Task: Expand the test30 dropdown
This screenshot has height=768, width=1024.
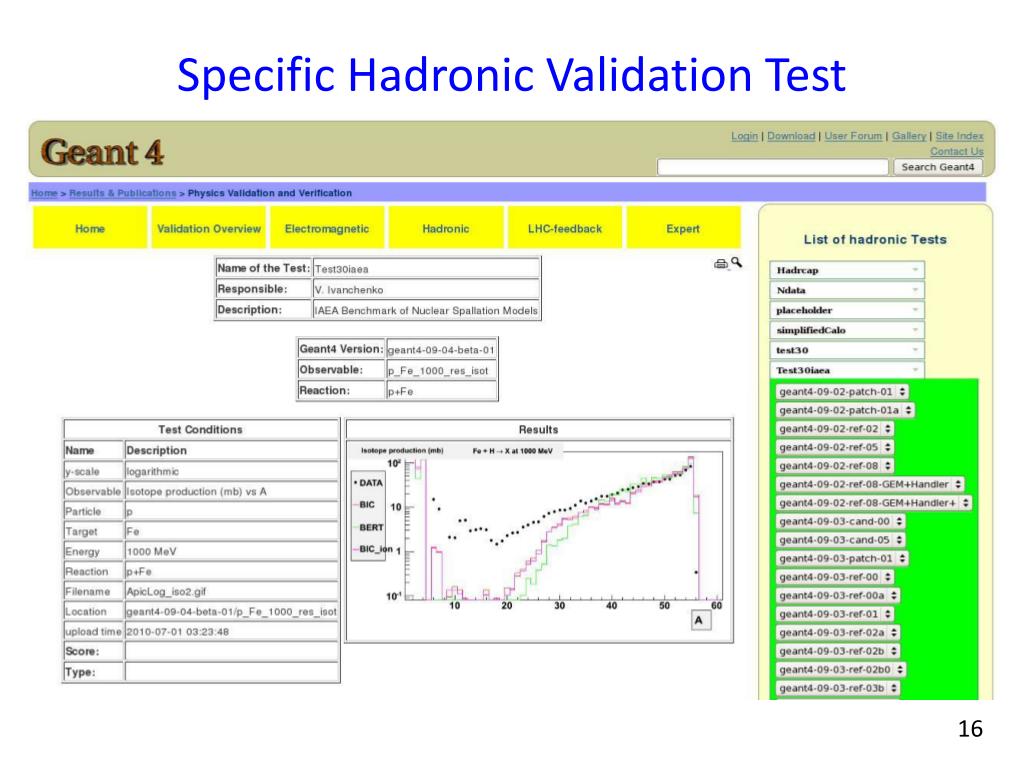Action: [847, 350]
